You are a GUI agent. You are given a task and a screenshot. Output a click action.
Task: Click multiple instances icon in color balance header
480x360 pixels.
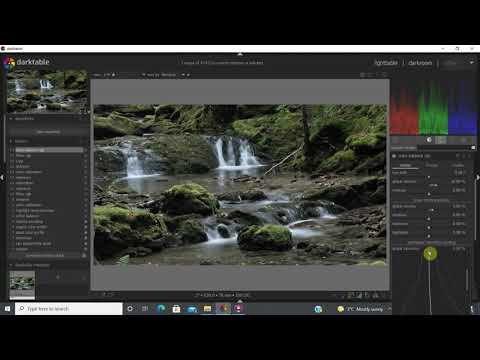pyautogui.click(x=458, y=156)
